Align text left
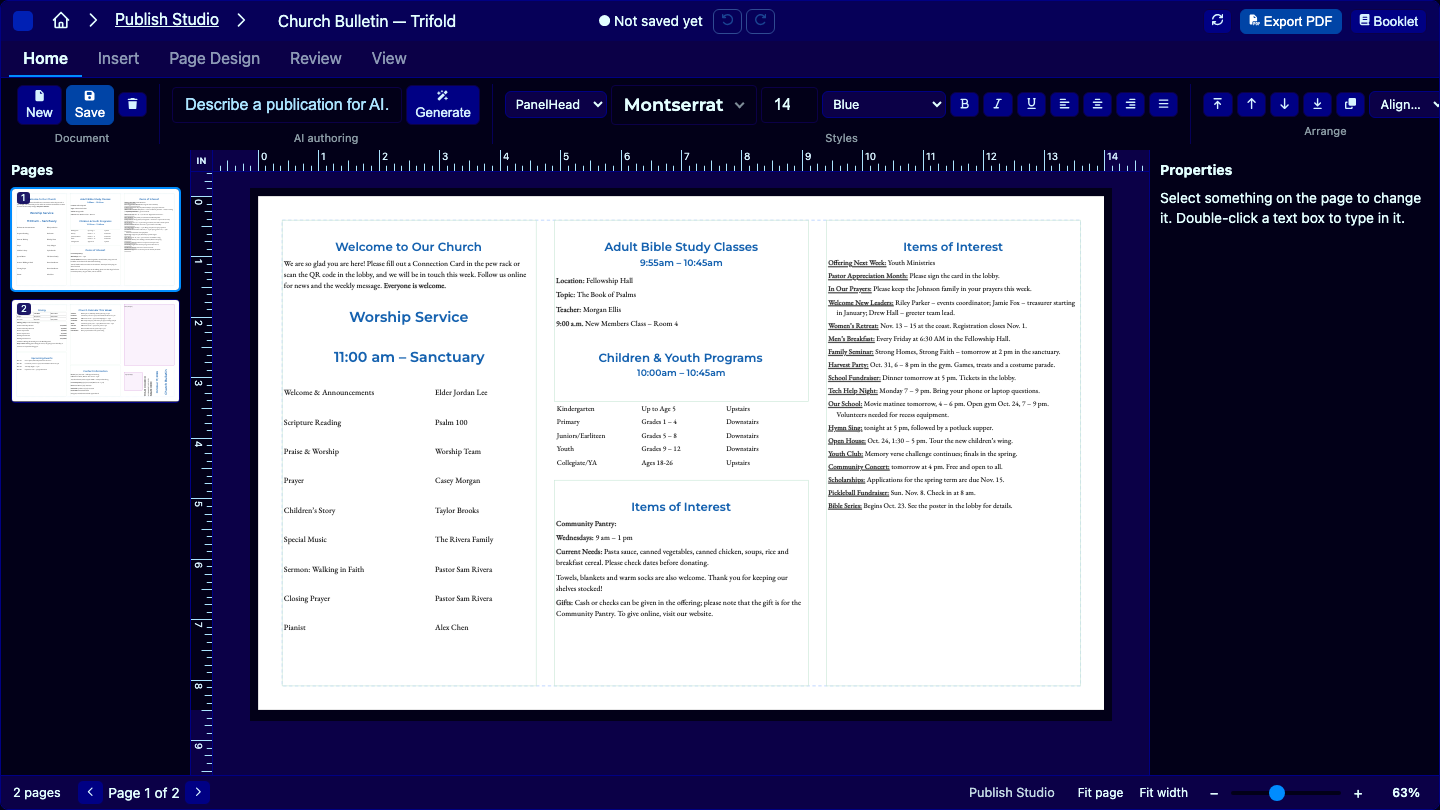 point(1064,104)
